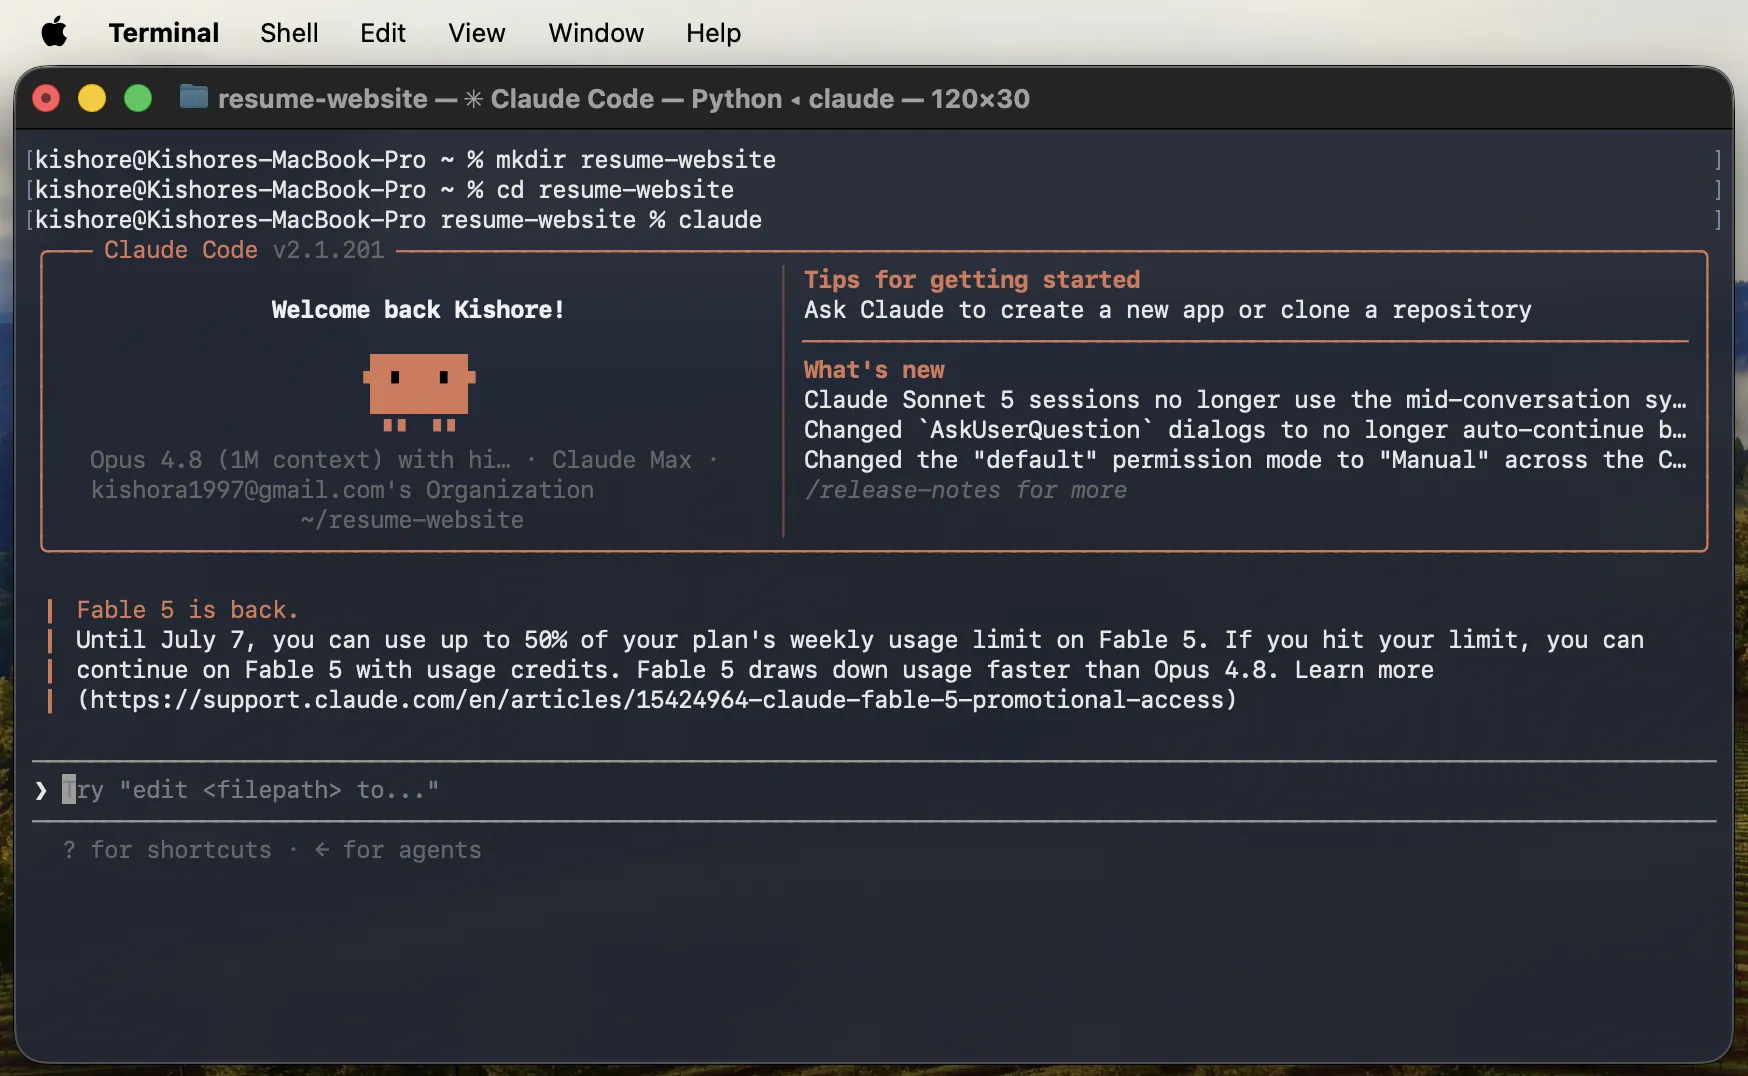Click the "Welcome back Kishore!" text

(418, 310)
